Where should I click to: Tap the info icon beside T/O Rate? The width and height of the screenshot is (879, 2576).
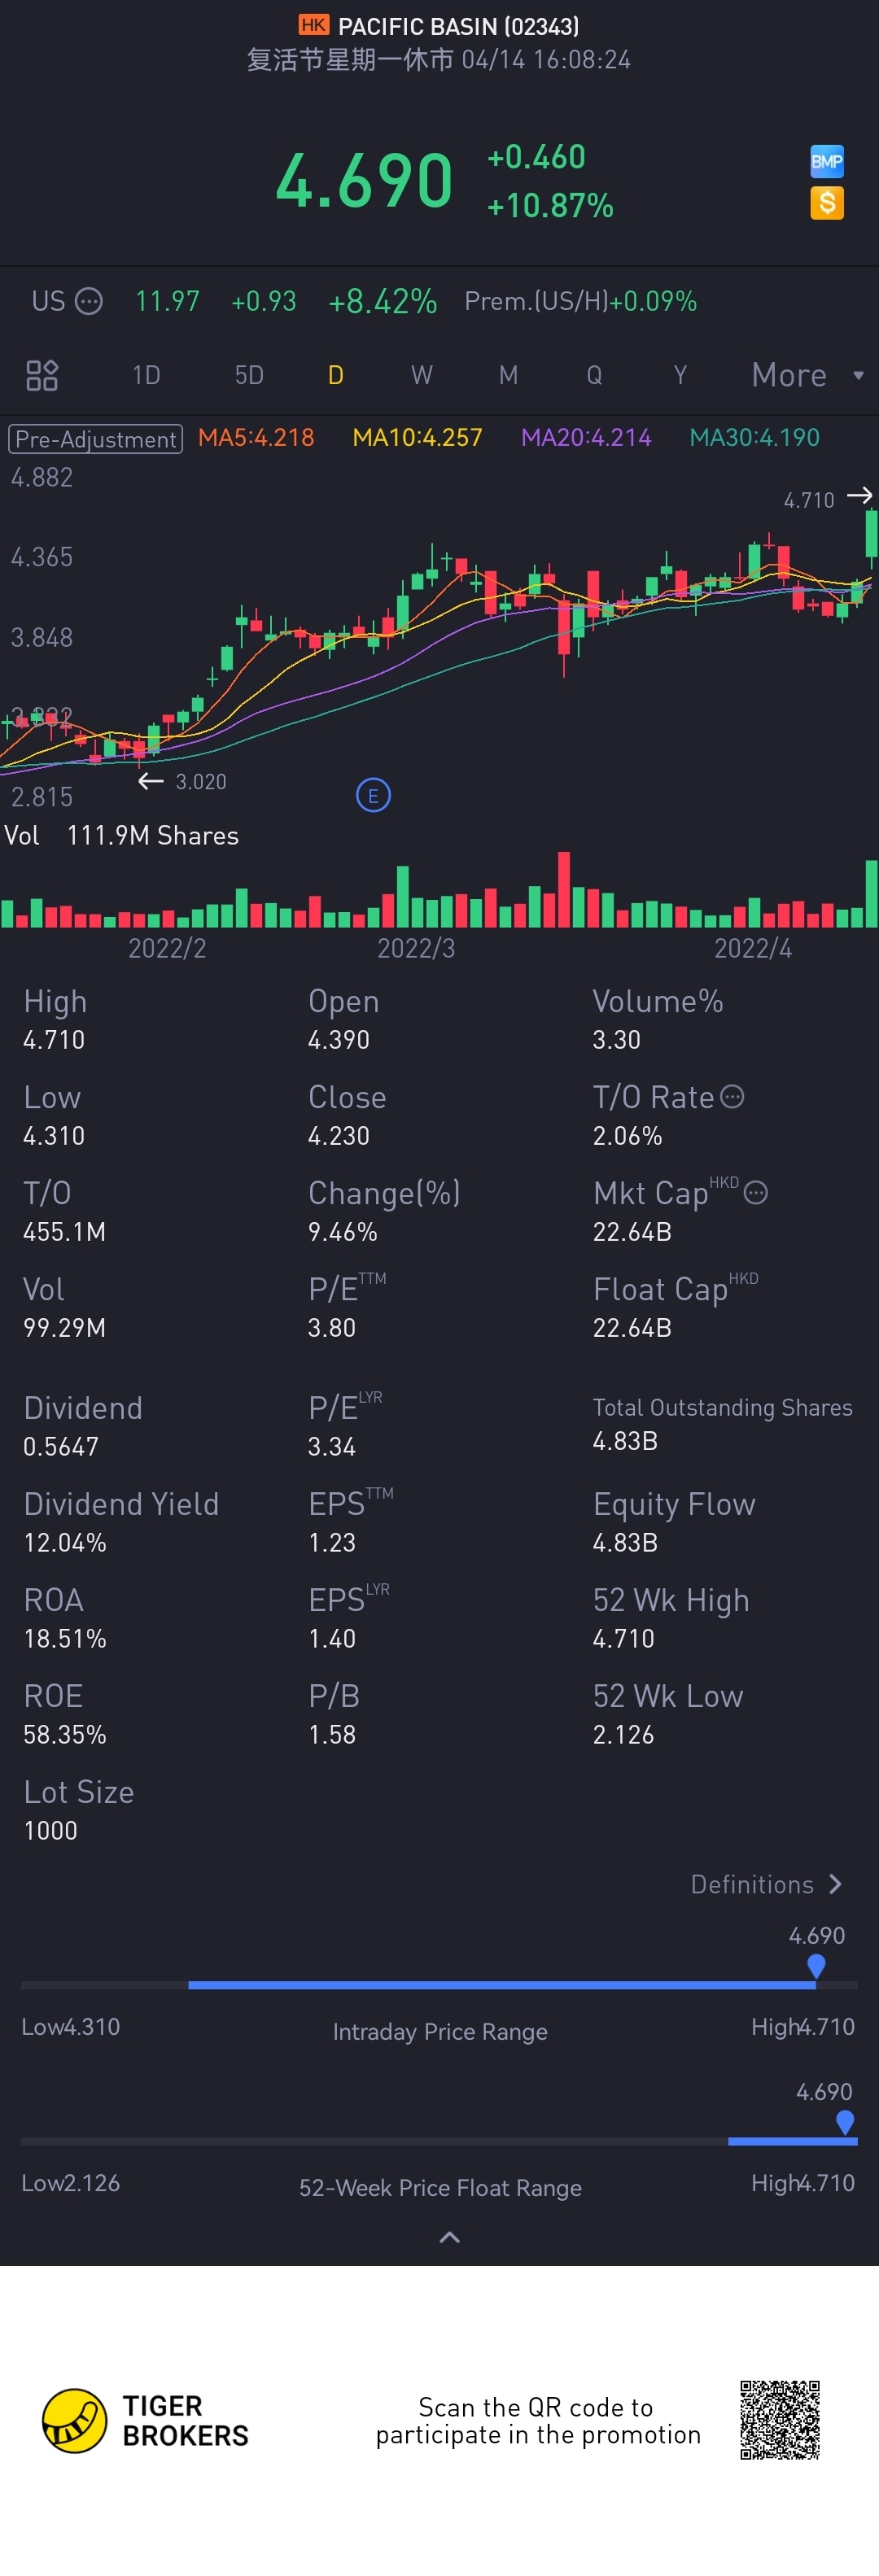(732, 1097)
